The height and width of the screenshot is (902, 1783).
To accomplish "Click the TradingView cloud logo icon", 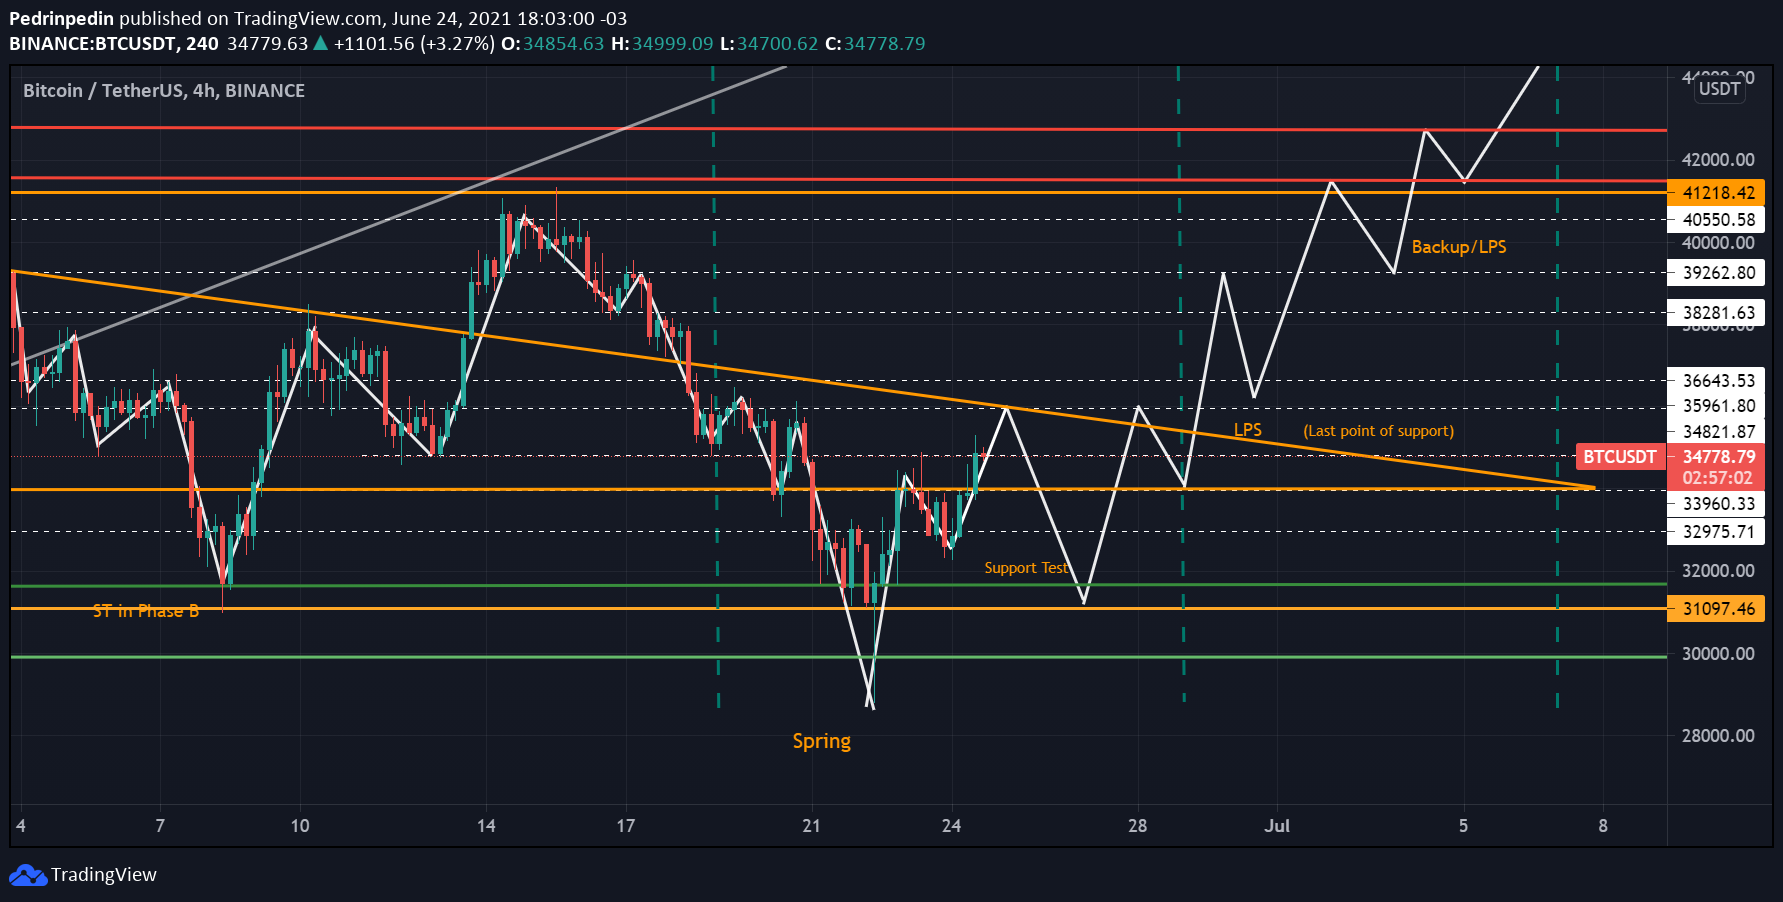I will click(x=28, y=875).
